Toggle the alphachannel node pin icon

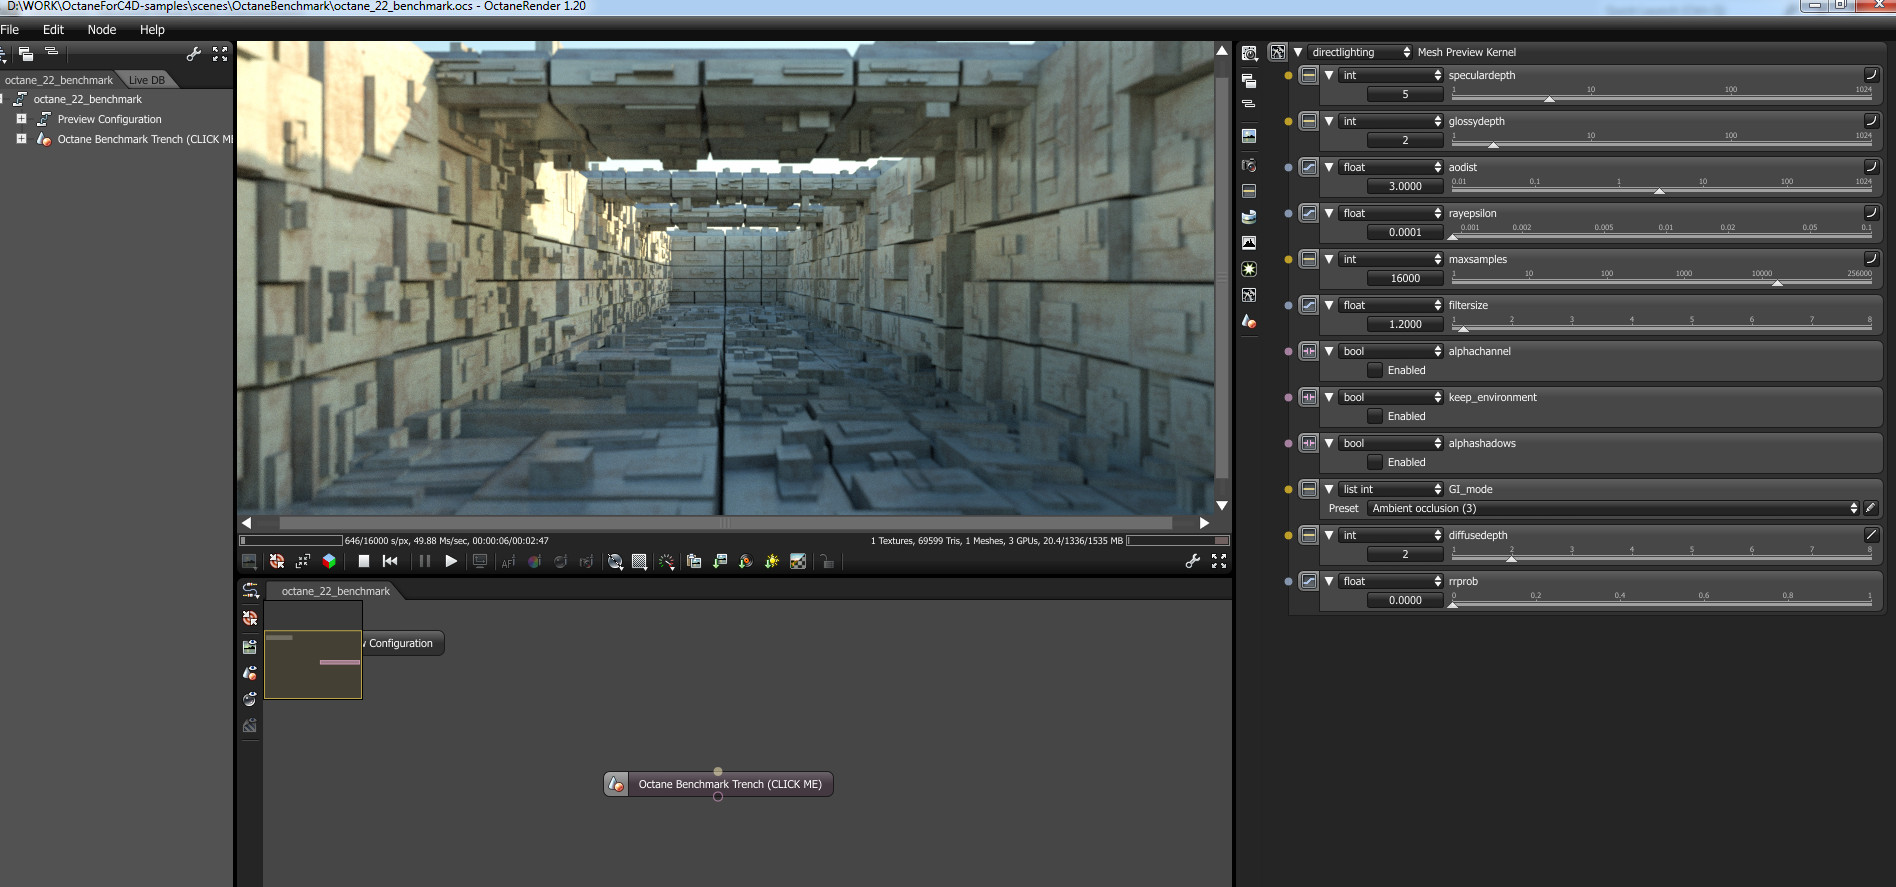click(1308, 351)
